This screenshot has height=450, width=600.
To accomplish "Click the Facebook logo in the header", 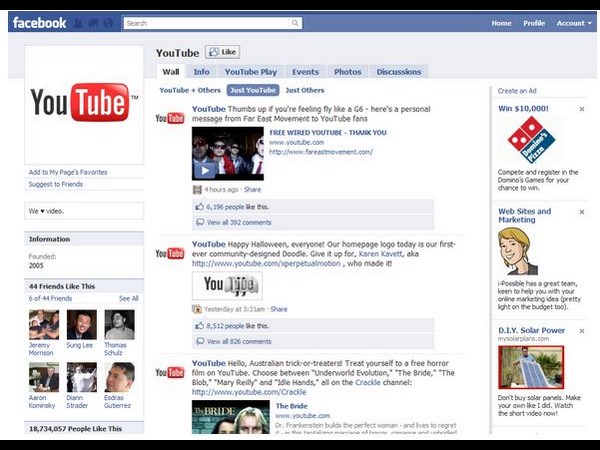I will coord(39,23).
